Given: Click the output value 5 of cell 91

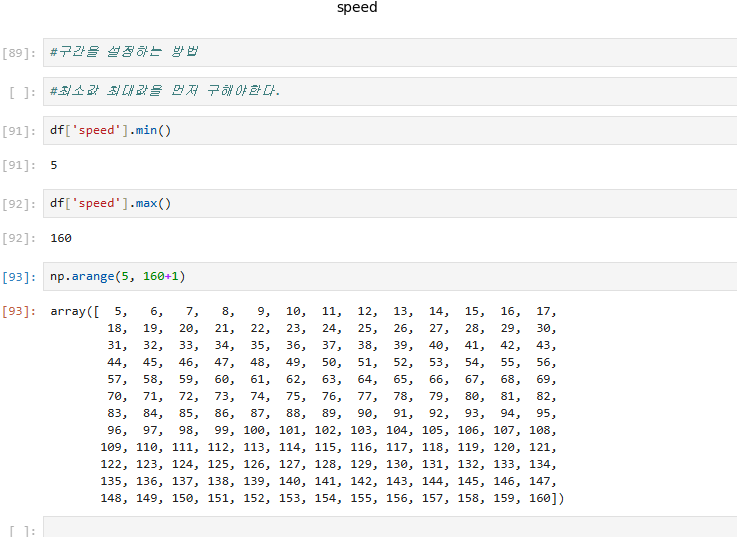Looking at the screenshot, I should (x=54, y=165).
